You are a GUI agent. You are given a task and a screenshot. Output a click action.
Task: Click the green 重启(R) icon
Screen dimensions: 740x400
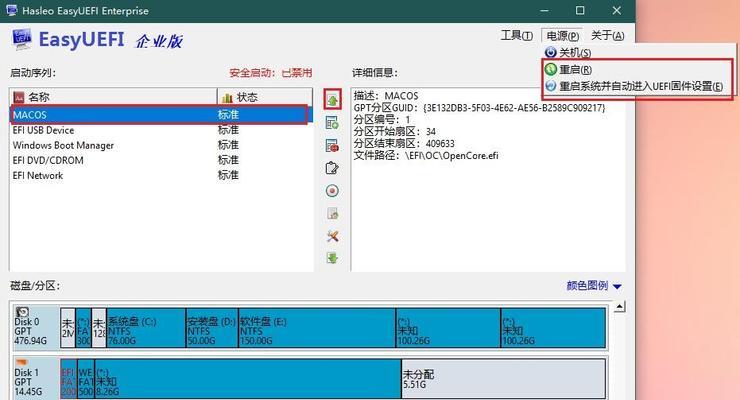click(x=550, y=69)
